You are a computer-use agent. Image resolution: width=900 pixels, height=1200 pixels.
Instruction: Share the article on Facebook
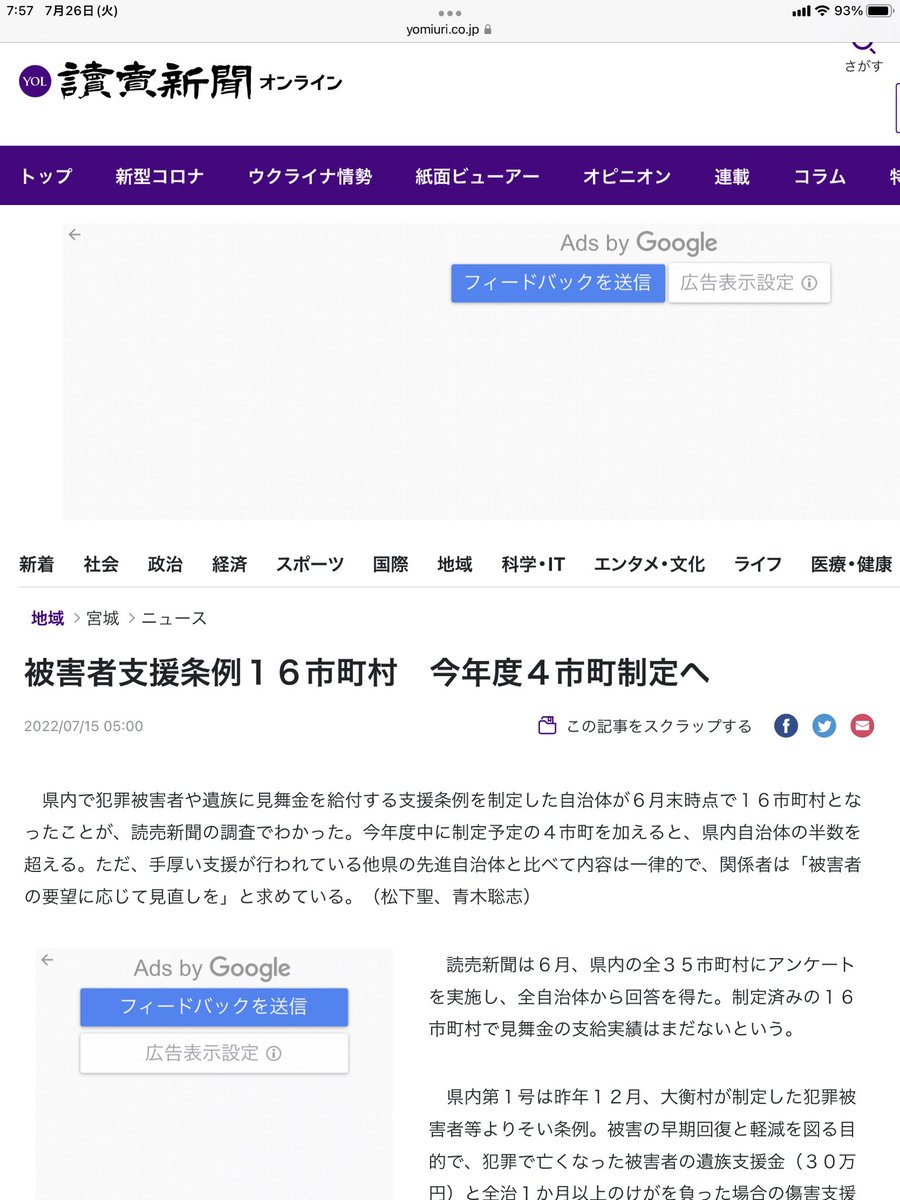pos(786,726)
